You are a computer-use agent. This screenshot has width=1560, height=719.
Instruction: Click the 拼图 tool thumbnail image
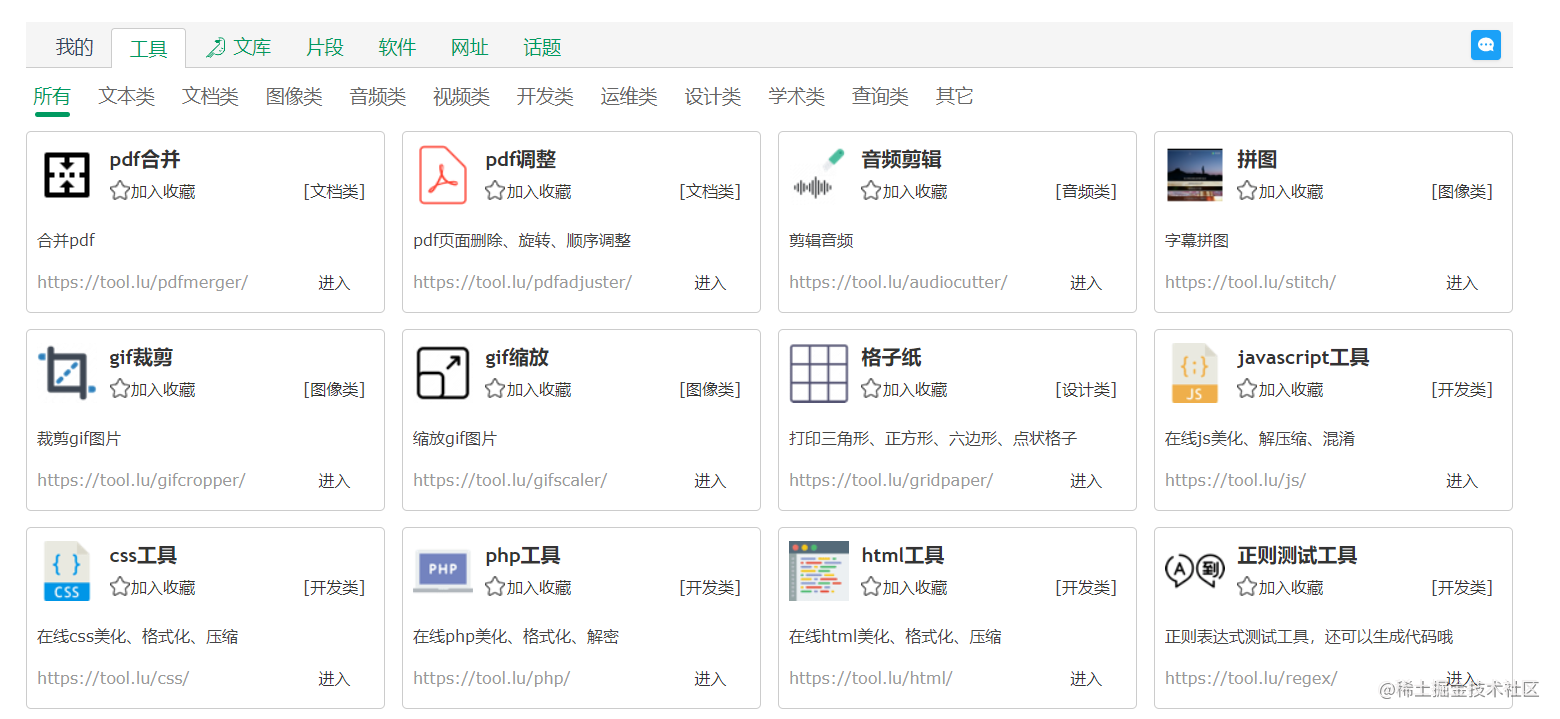click(x=1194, y=173)
